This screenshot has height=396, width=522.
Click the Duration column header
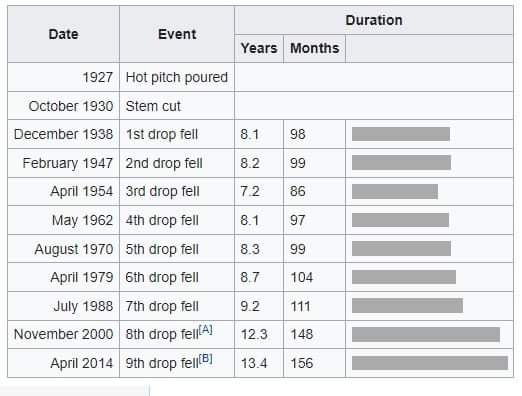[374, 20]
